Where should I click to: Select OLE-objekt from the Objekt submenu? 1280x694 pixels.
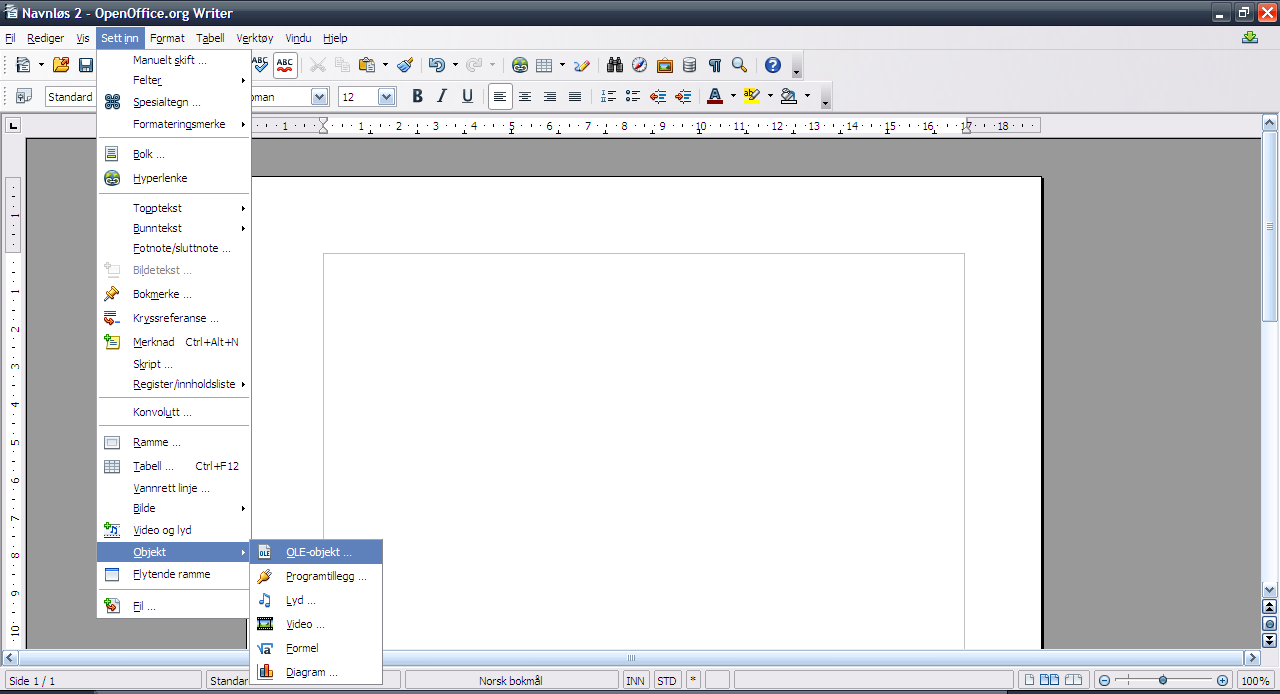(316, 552)
